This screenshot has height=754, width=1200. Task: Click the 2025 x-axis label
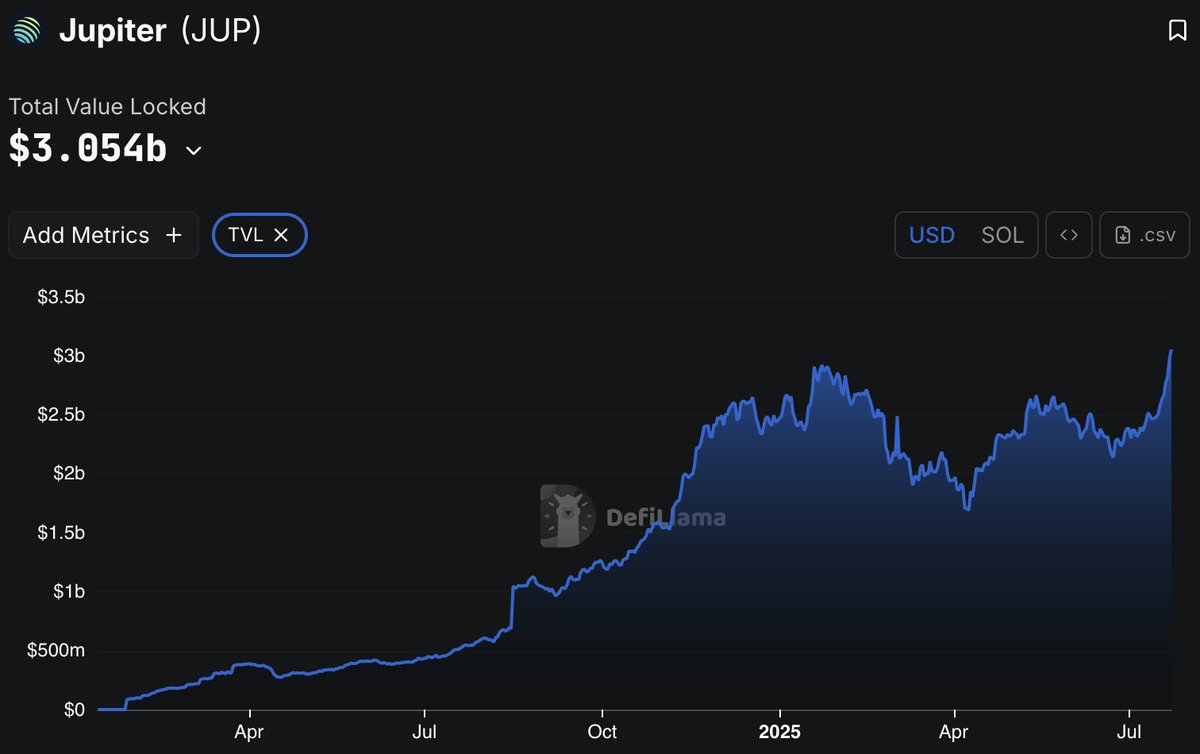[x=778, y=732]
